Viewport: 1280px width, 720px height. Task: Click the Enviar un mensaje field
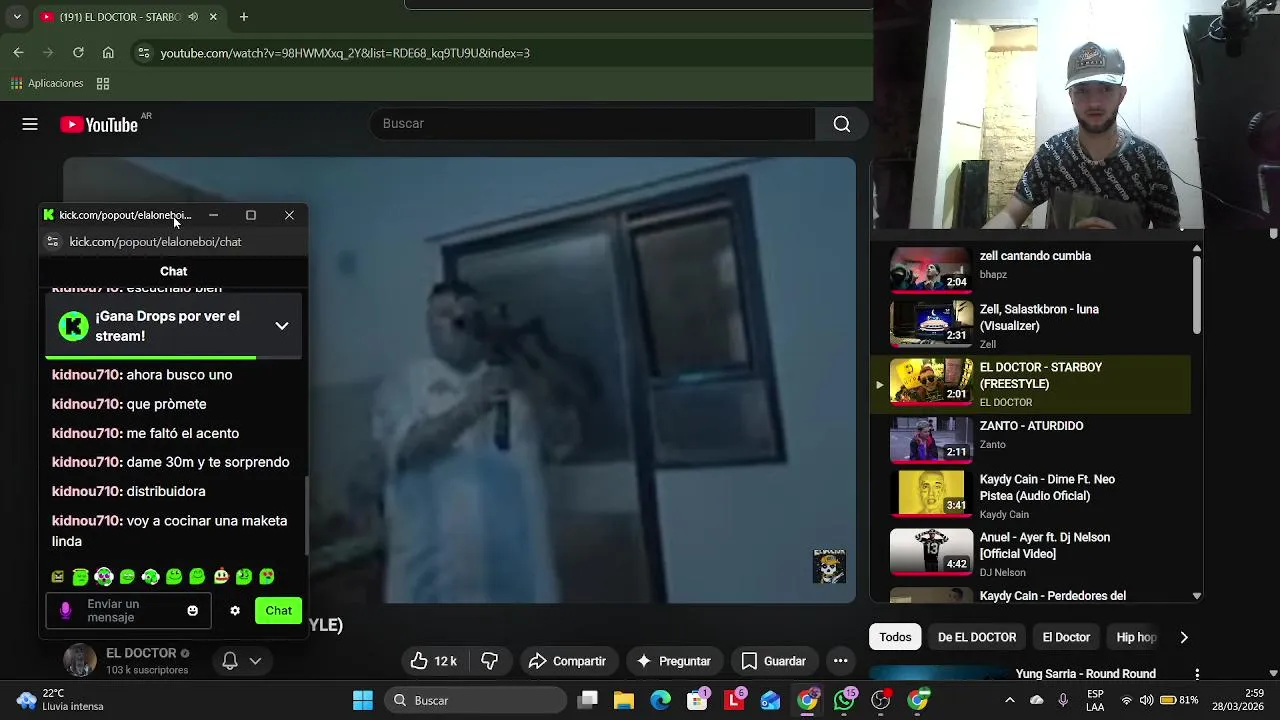pos(128,611)
